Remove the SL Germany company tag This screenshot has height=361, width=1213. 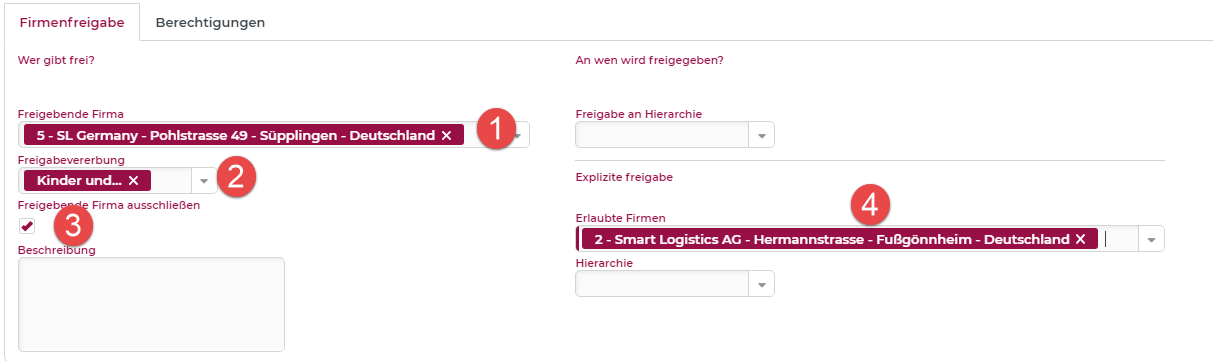(446, 135)
